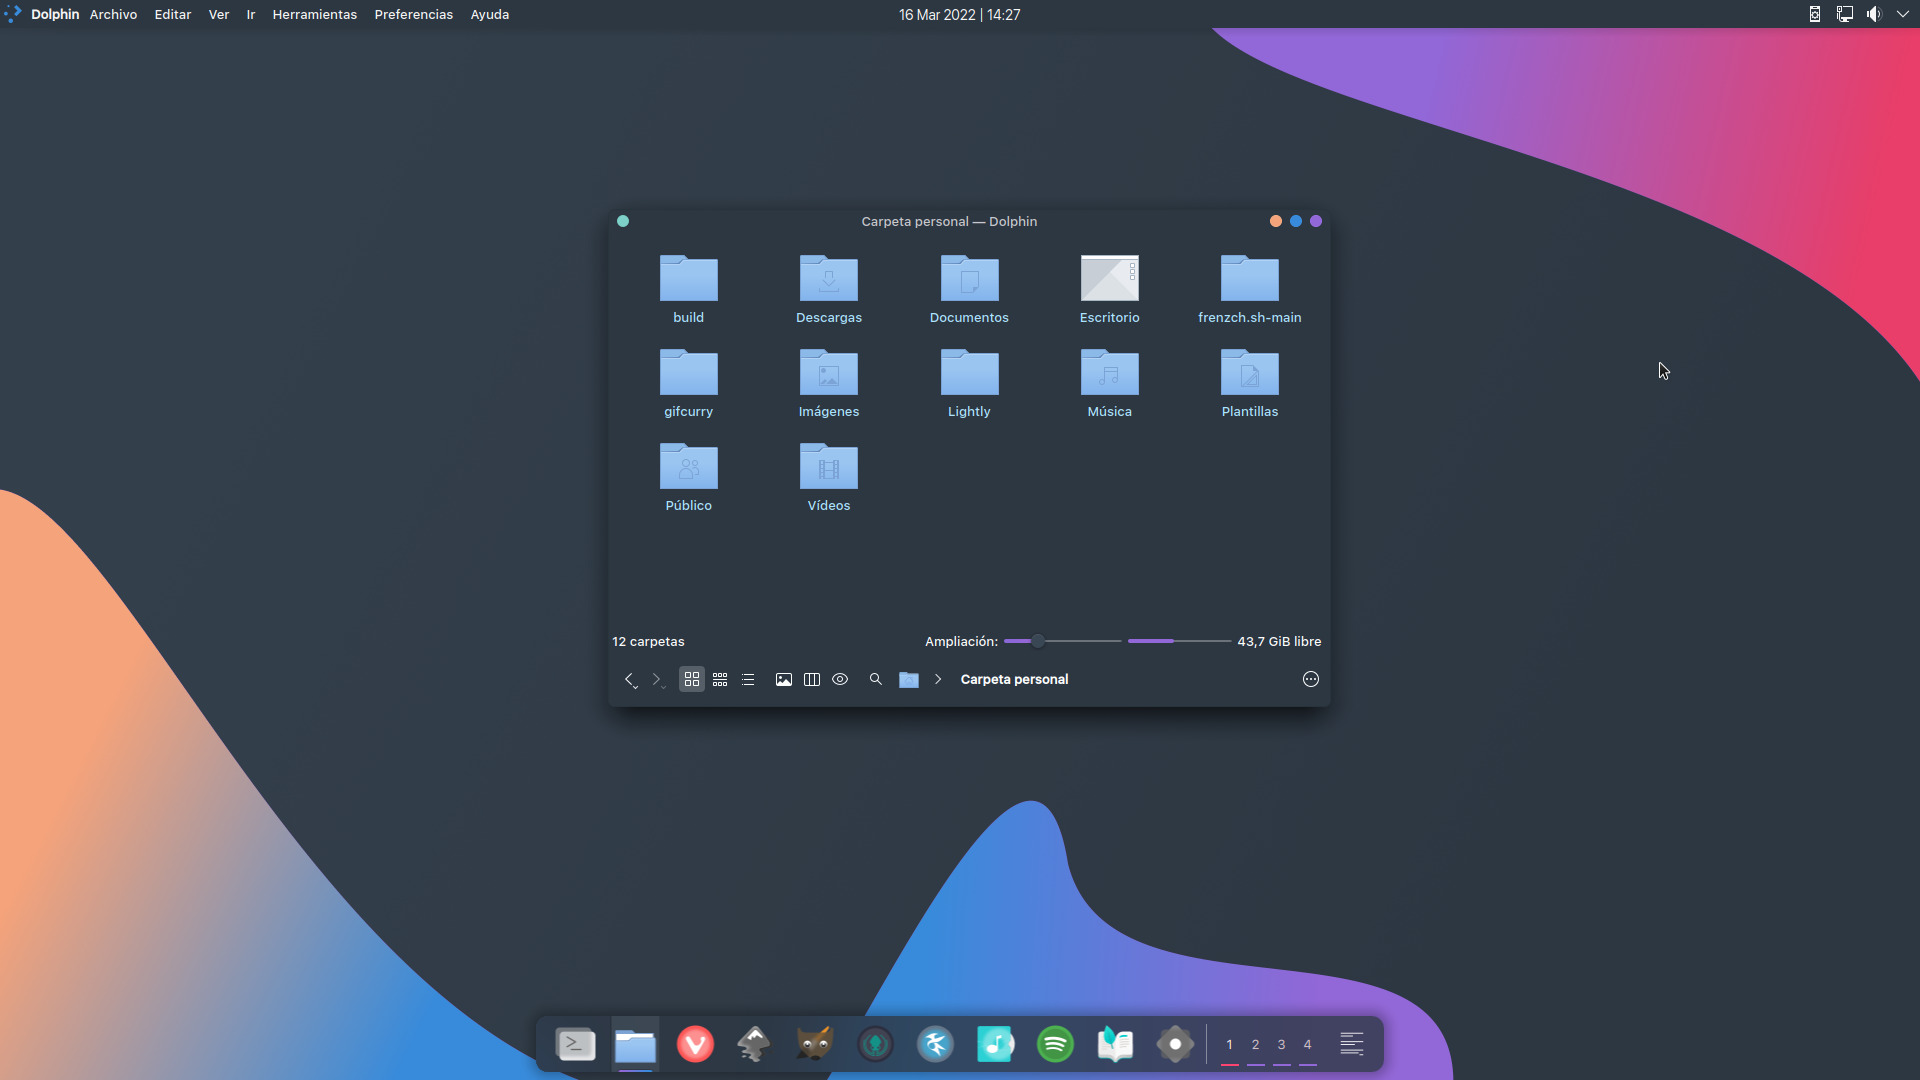The width and height of the screenshot is (1920, 1080).
Task: Toggle hidden files with the eye icon
Action: point(840,680)
